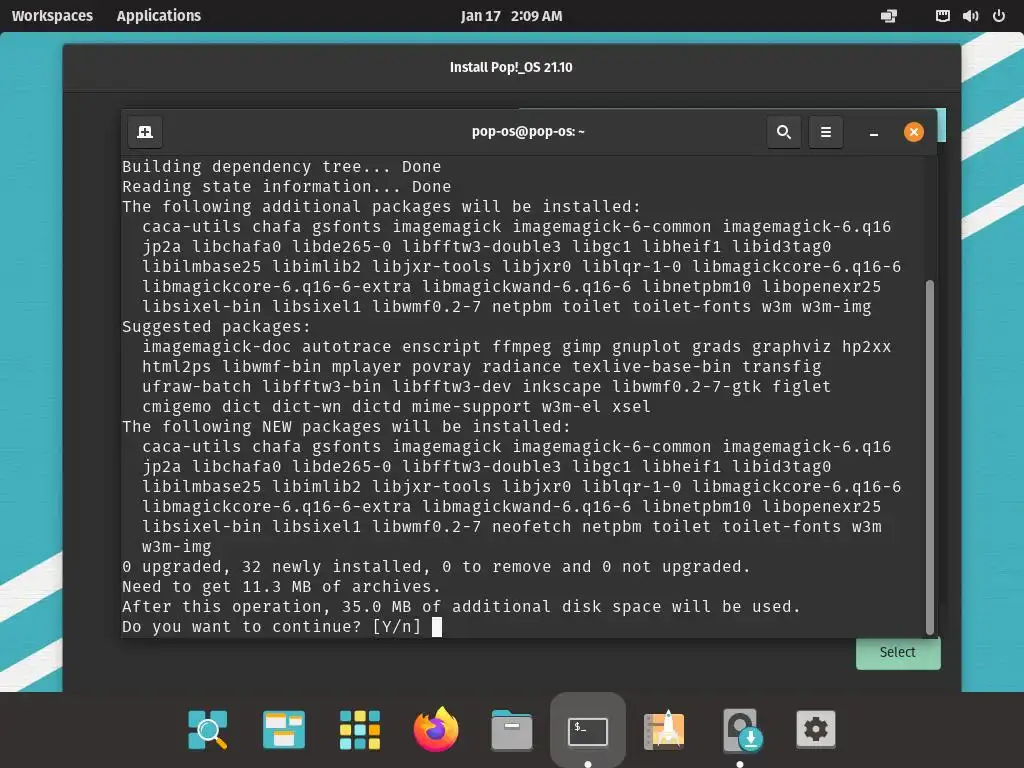Launch Firefox from the dock
The width and height of the screenshot is (1024, 768).
(436, 729)
